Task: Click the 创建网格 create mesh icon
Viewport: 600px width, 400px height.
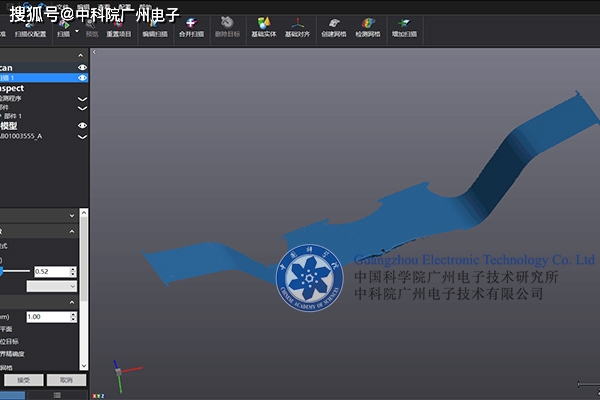Action: coord(334,25)
